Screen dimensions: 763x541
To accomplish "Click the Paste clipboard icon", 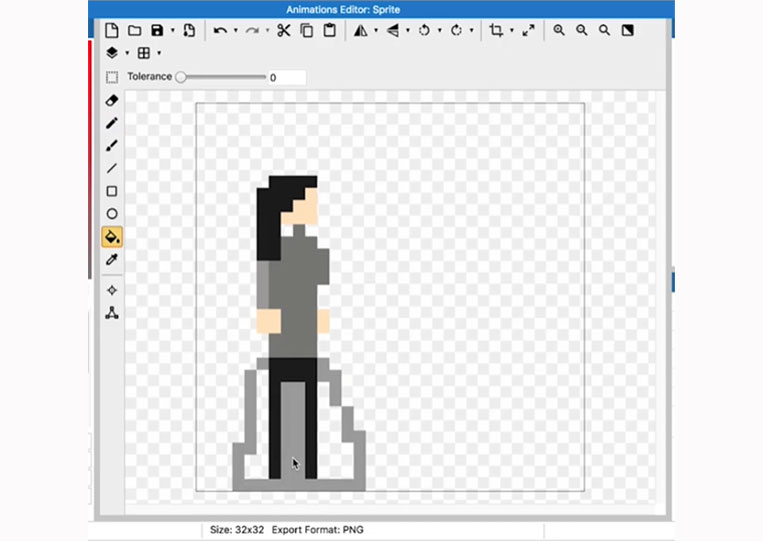I will pos(329,30).
